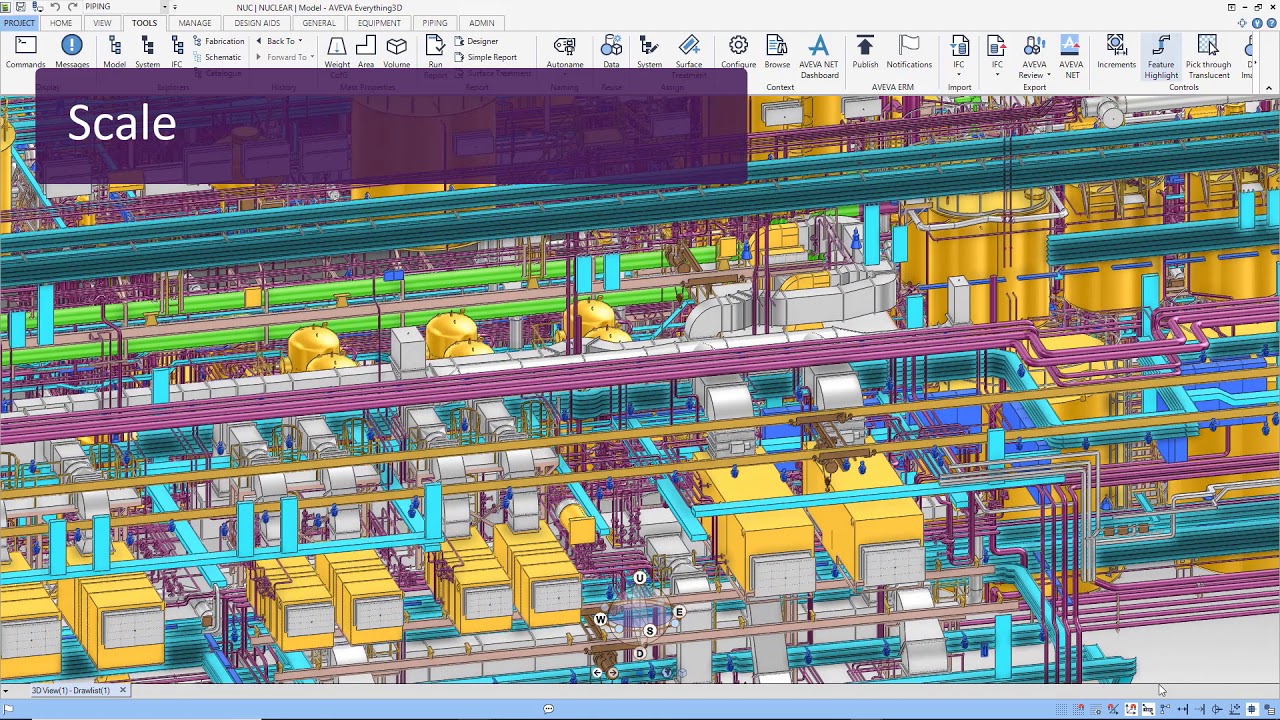Screen dimensions: 1280x720
Task: Toggle the highlighted magnet axes snap option
Action: [x=1131, y=710]
